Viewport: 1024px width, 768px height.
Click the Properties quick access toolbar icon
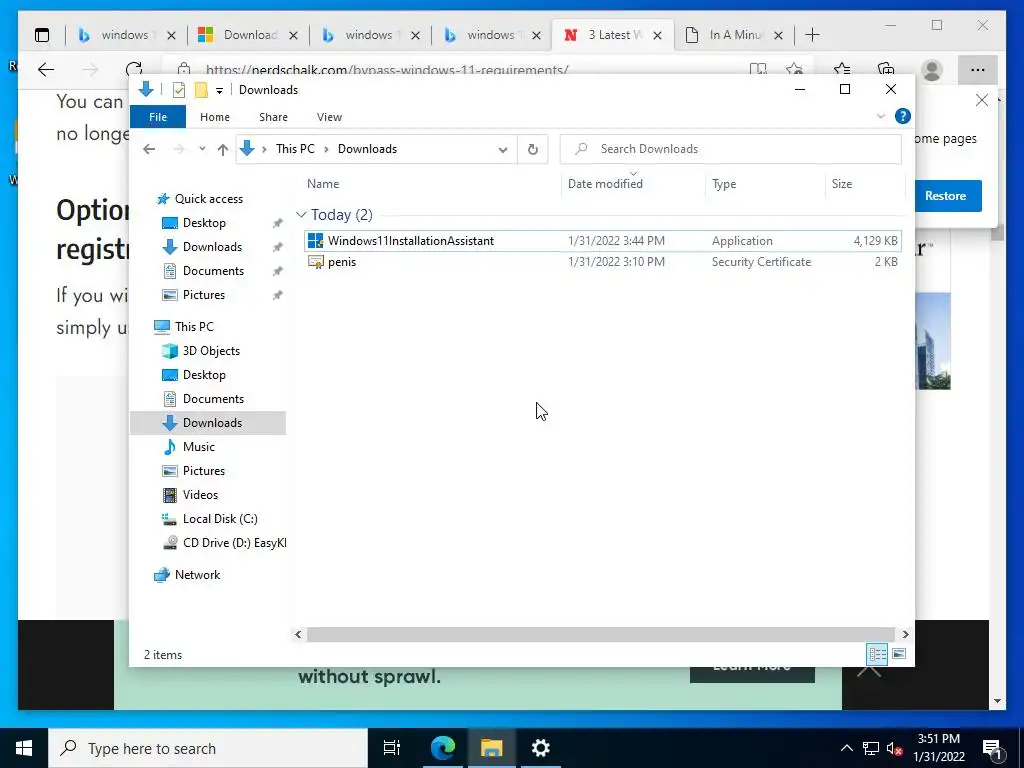[x=179, y=89]
